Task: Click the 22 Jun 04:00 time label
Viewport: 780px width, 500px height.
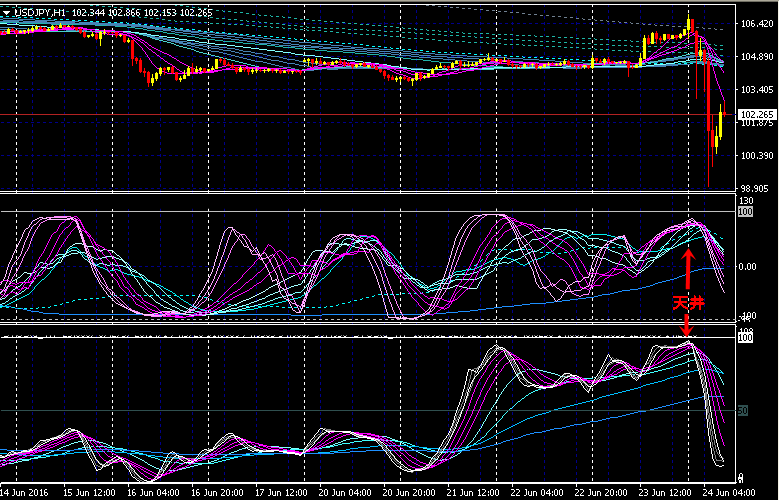Action: click(538, 493)
